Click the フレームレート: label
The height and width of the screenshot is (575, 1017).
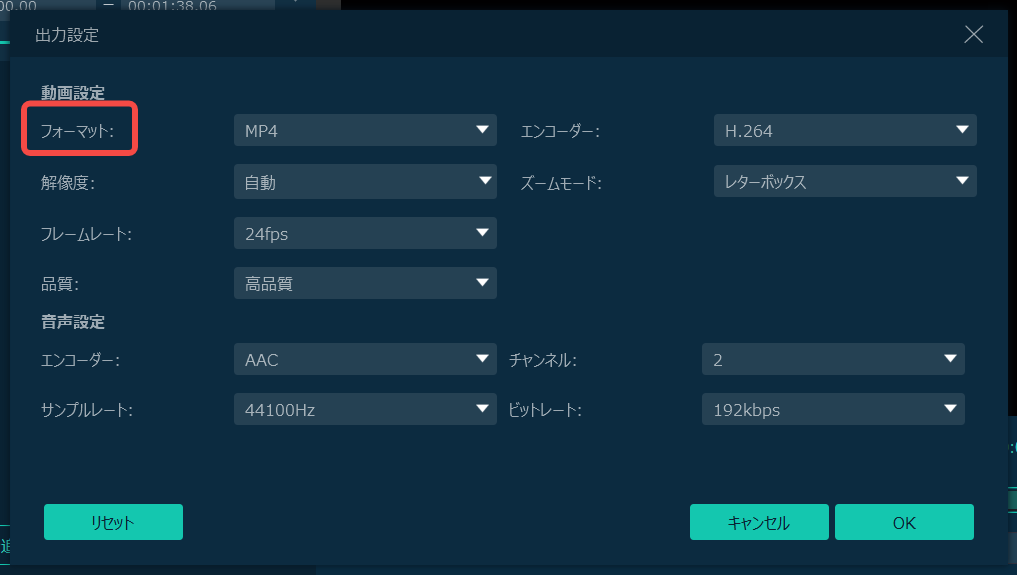86,234
